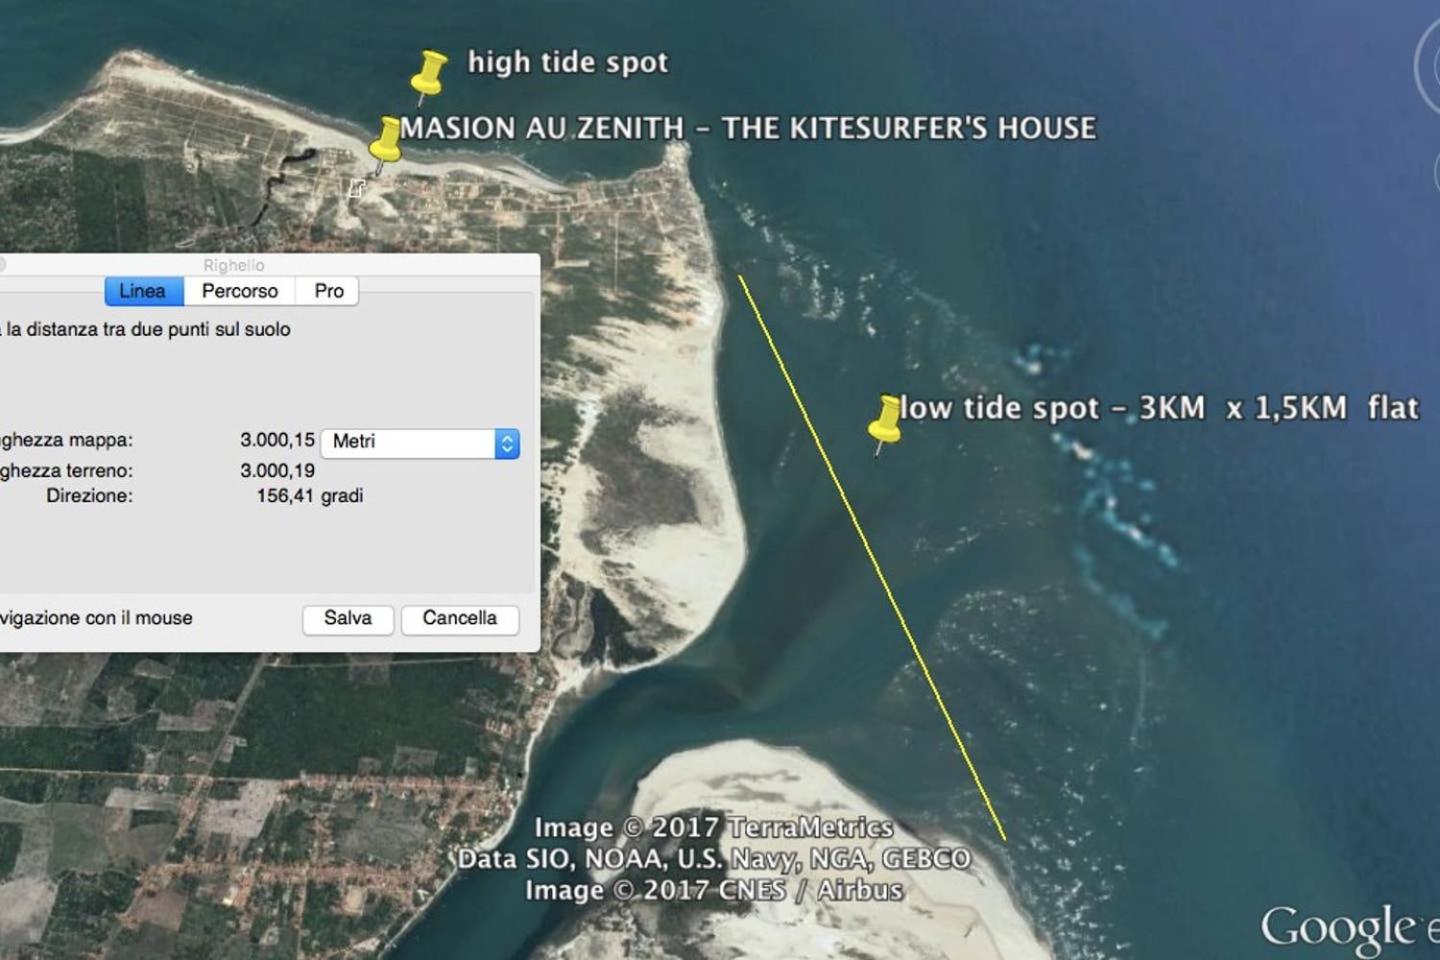Click the Salva button
This screenshot has height=960, width=1440.
(348, 618)
